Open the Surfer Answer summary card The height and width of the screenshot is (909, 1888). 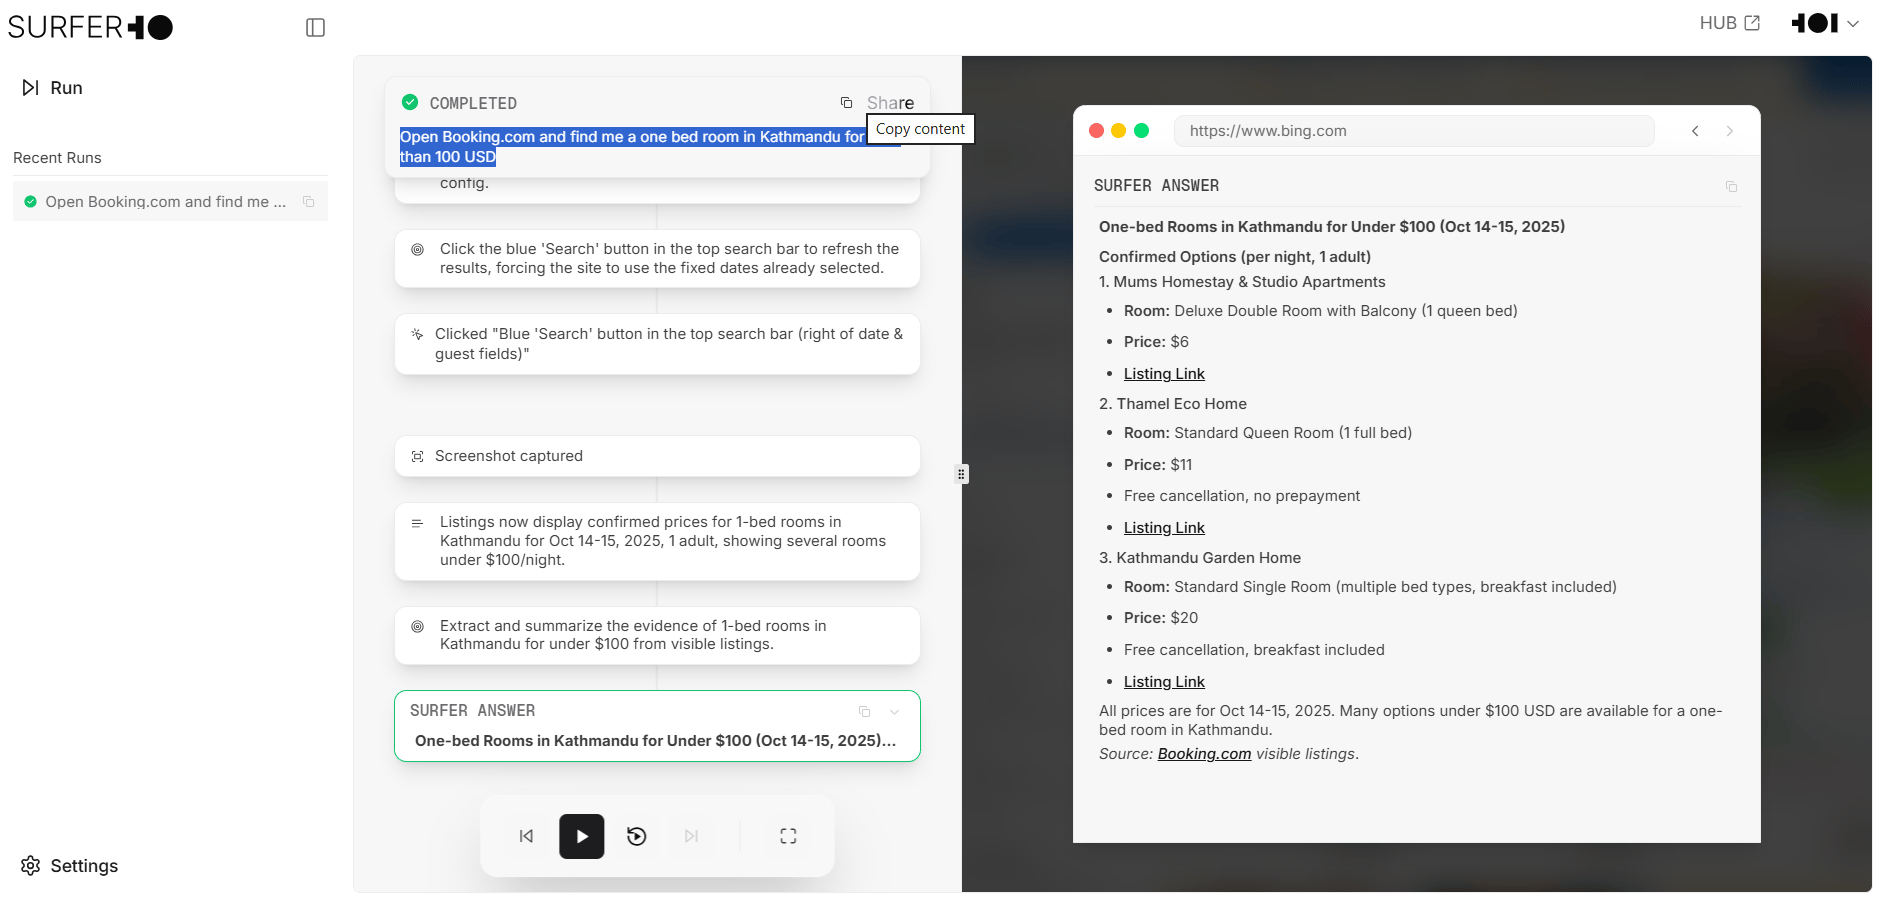pos(657,726)
